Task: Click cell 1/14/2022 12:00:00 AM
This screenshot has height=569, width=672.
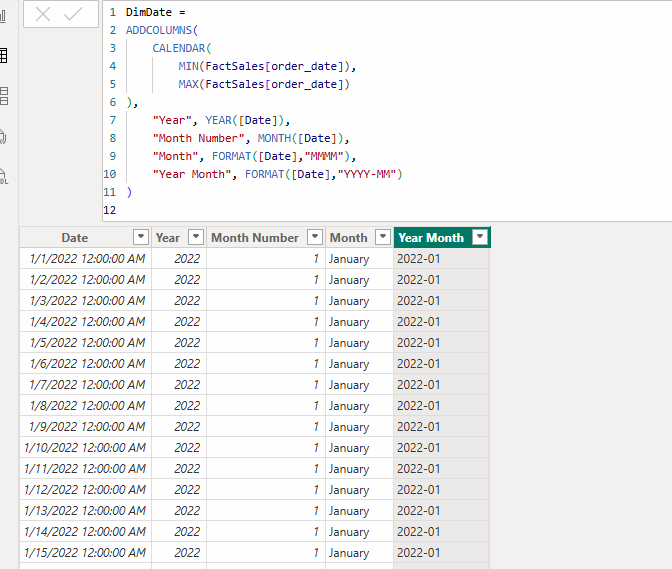Action: (x=85, y=532)
